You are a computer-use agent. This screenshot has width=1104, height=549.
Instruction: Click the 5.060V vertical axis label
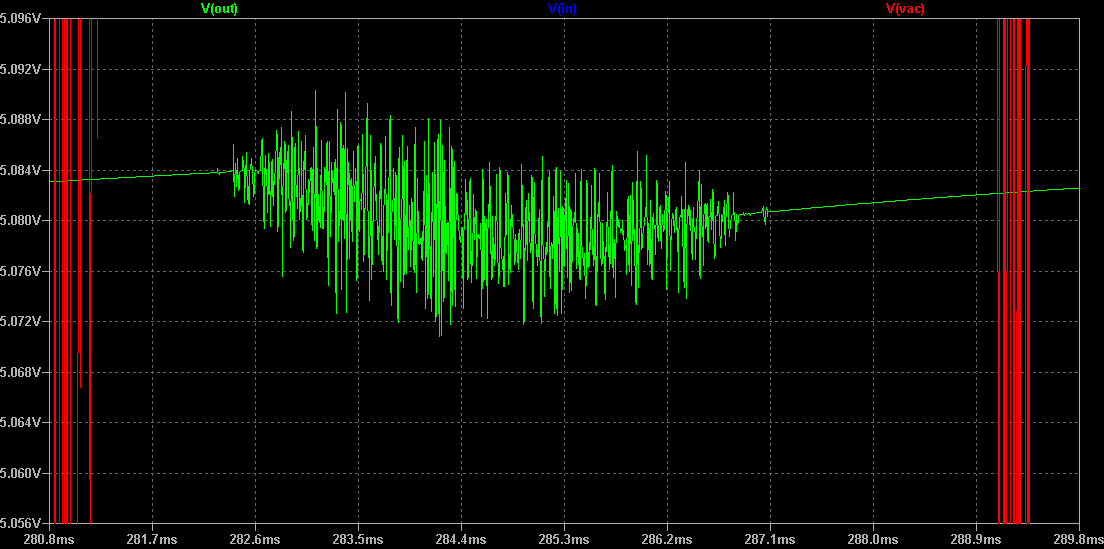click(21, 473)
